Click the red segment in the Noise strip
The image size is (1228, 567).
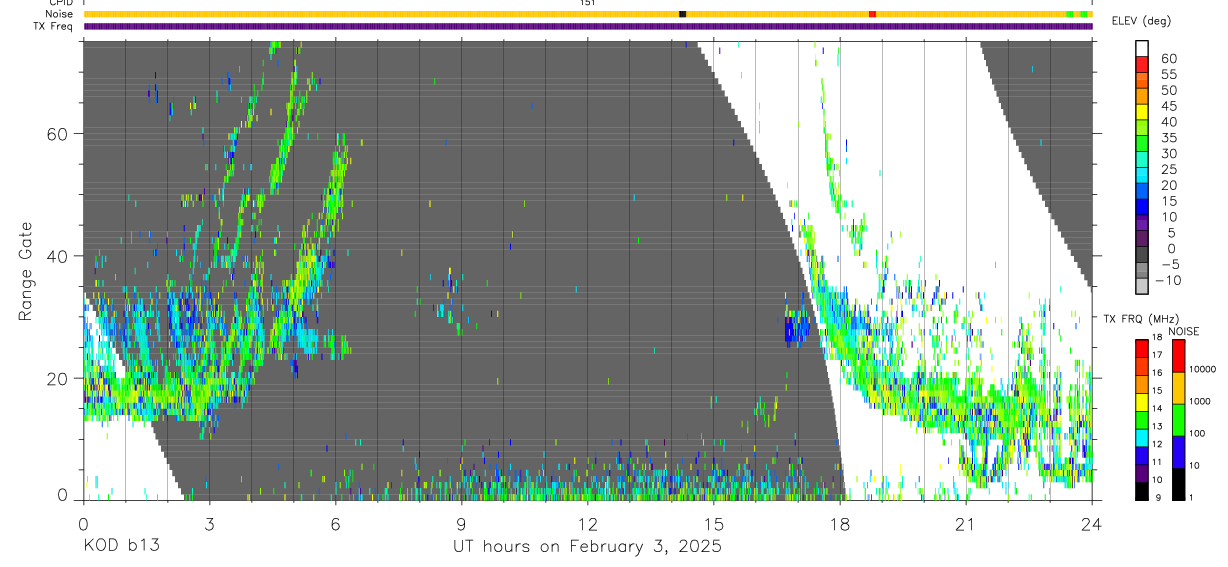[x=873, y=14]
